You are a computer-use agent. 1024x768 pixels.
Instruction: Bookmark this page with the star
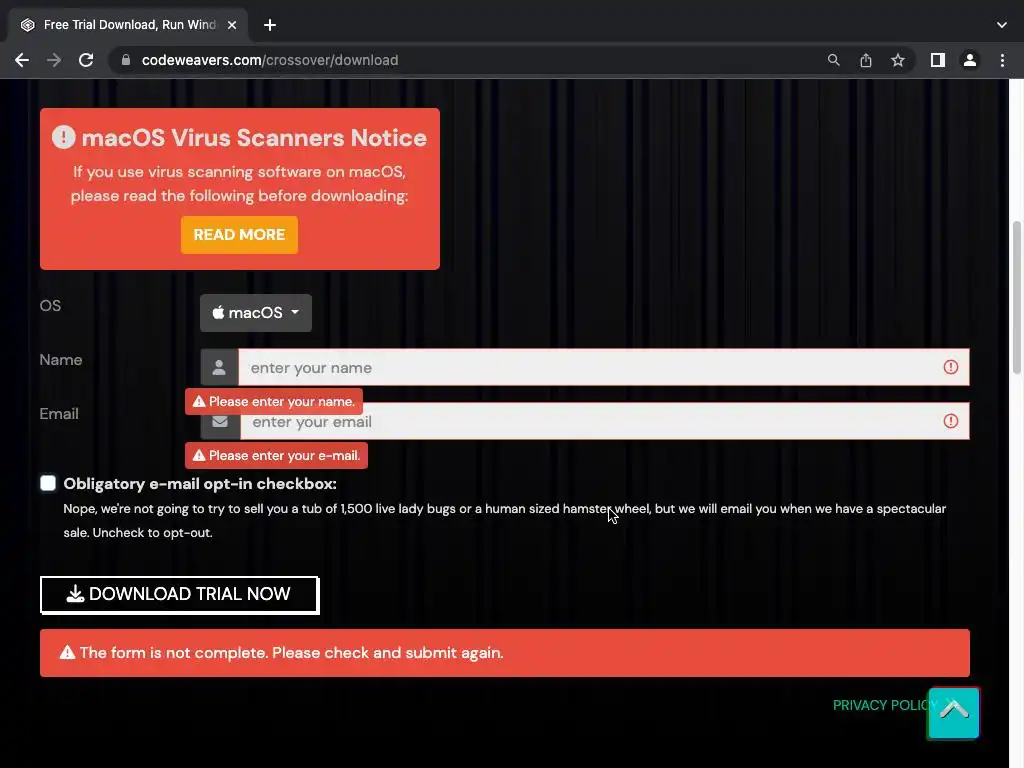point(898,60)
